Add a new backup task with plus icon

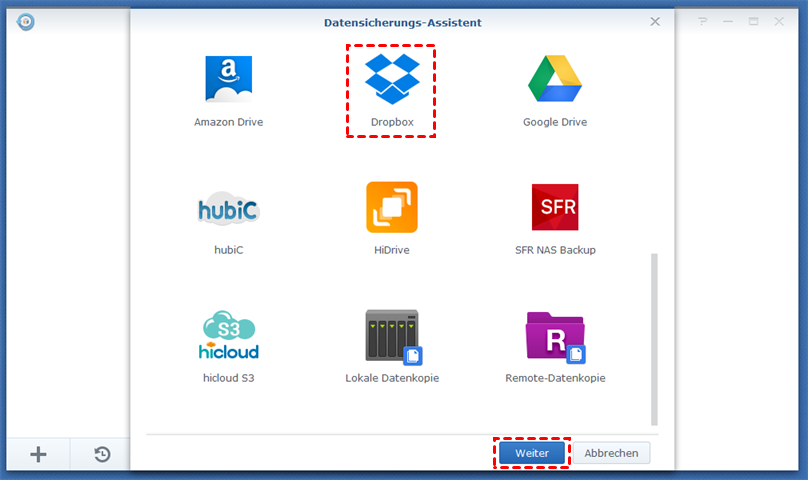point(38,454)
